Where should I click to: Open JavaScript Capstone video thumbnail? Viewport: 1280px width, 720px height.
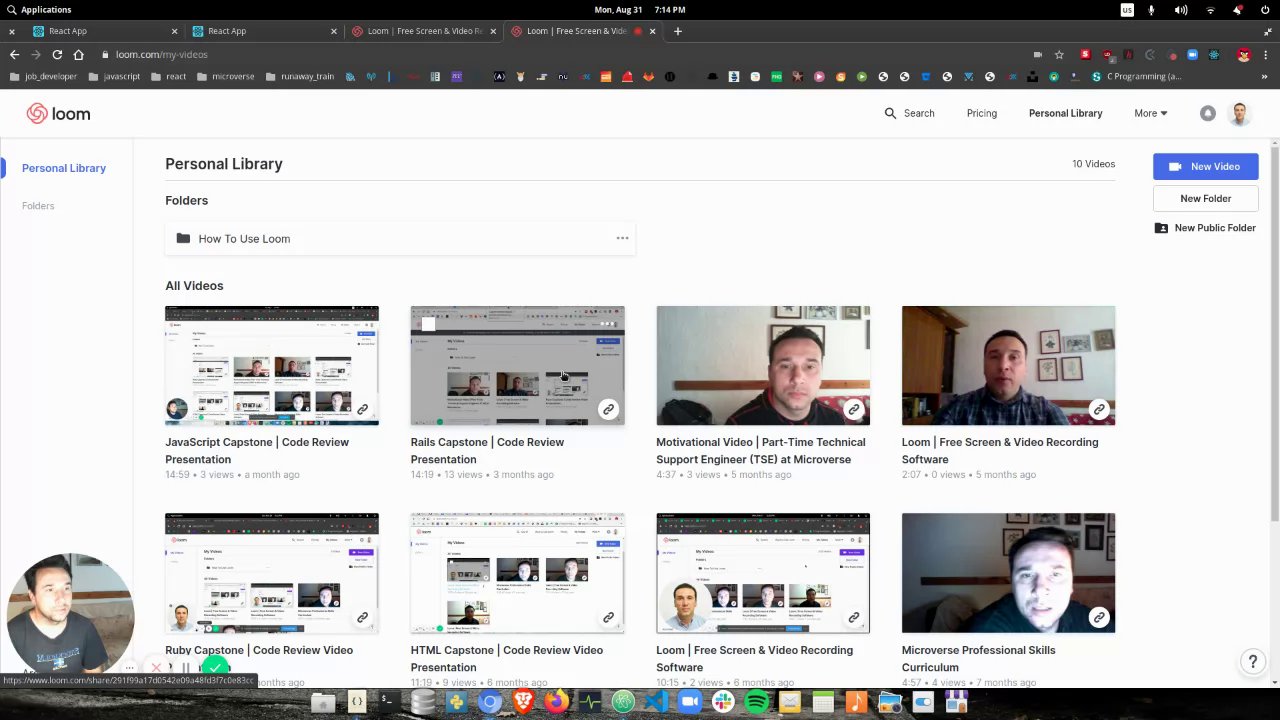pos(272,366)
